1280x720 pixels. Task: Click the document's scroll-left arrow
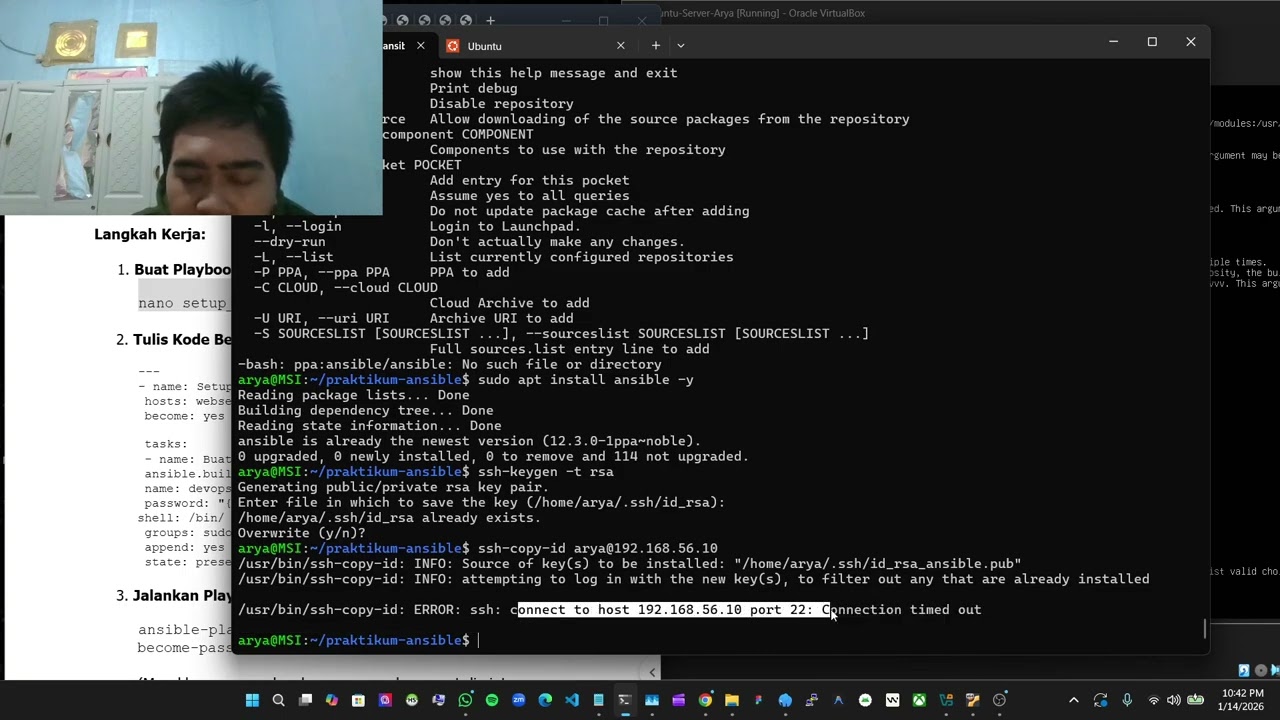pos(653,672)
